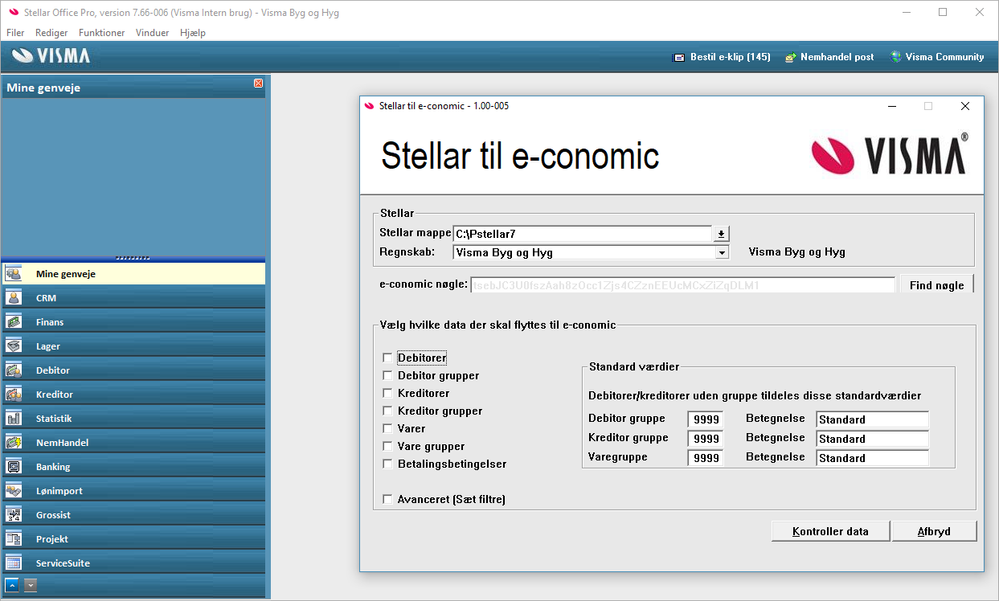Open the Projekt module
This screenshot has width=999, height=601.
point(134,539)
